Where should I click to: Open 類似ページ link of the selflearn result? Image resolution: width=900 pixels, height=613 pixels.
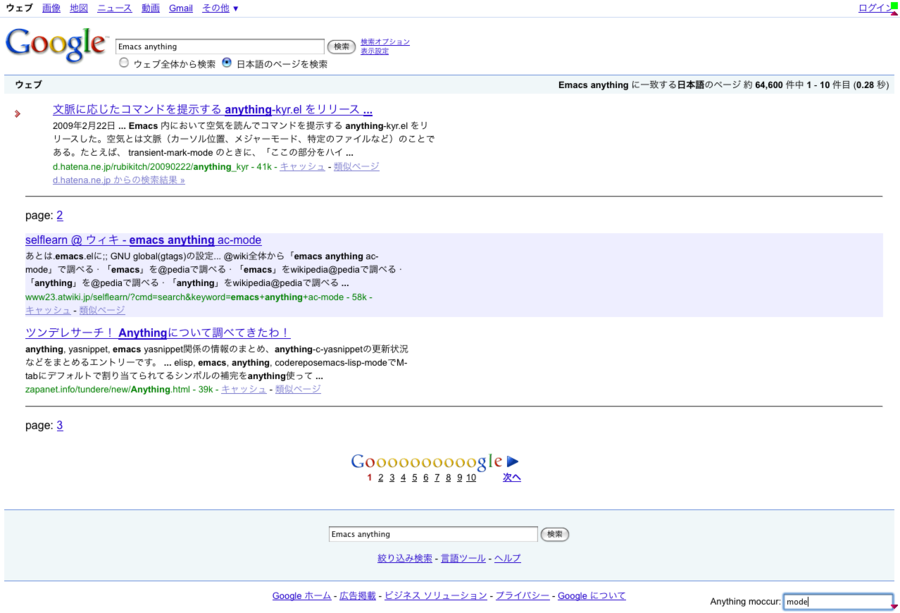point(102,310)
